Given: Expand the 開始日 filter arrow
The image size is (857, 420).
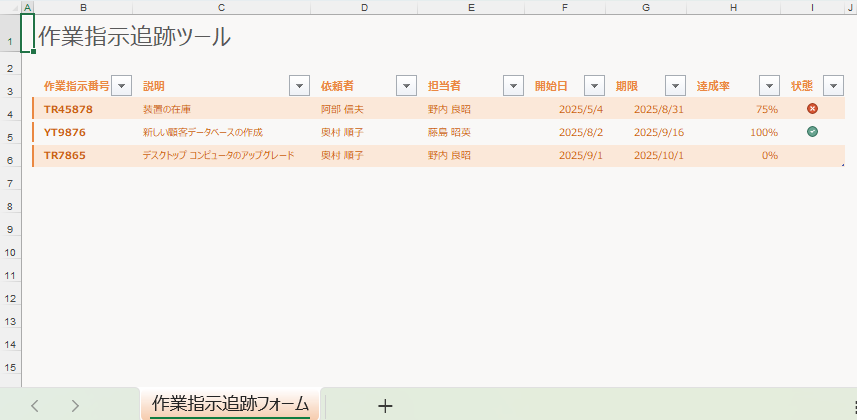Looking at the screenshot, I should point(594,86).
